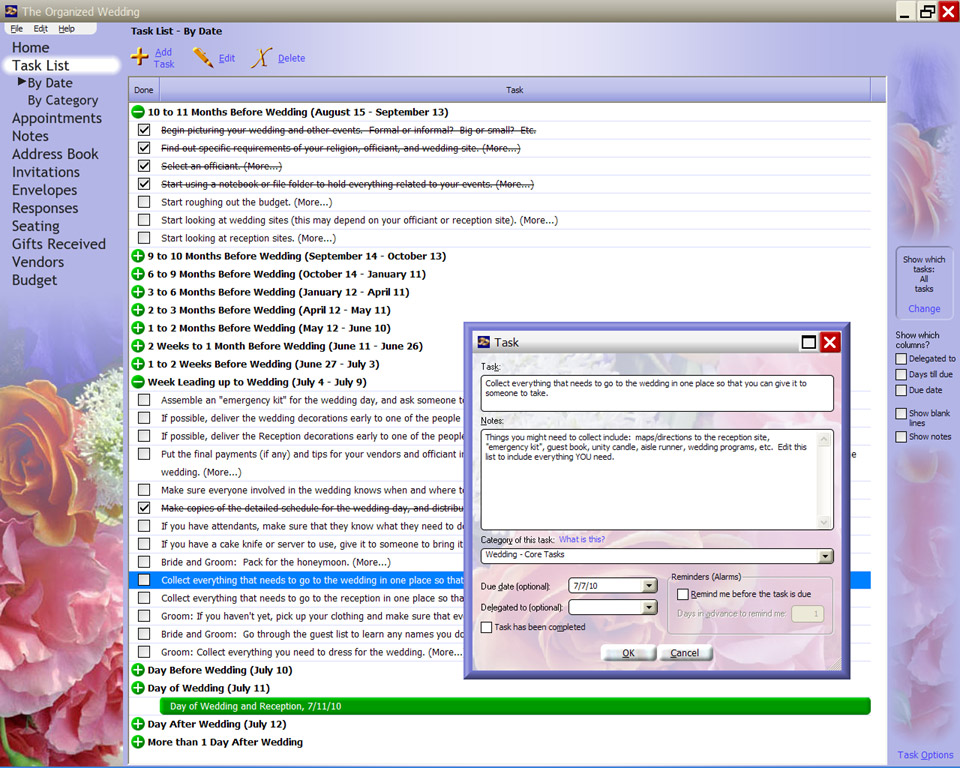Click the Done column header
This screenshot has width=960, height=768.
point(144,90)
